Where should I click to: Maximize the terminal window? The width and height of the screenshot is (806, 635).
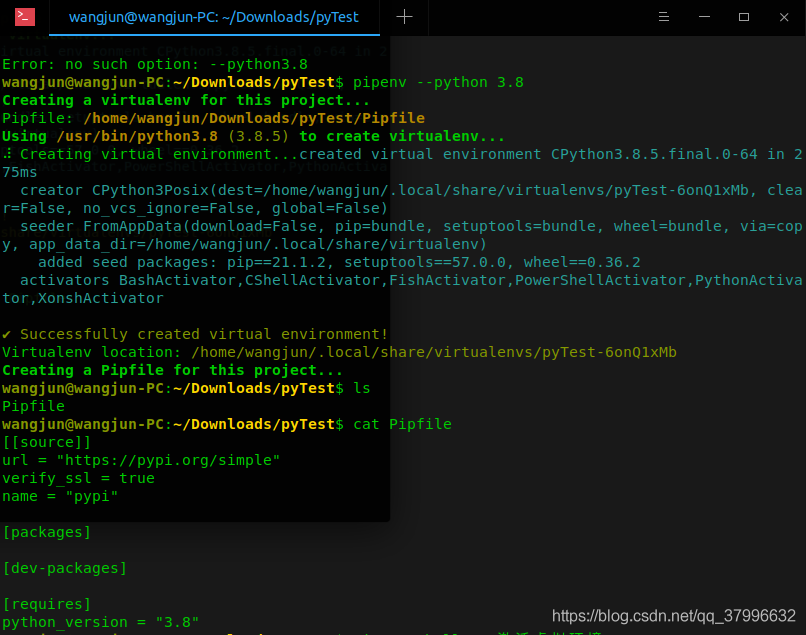tap(743, 17)
